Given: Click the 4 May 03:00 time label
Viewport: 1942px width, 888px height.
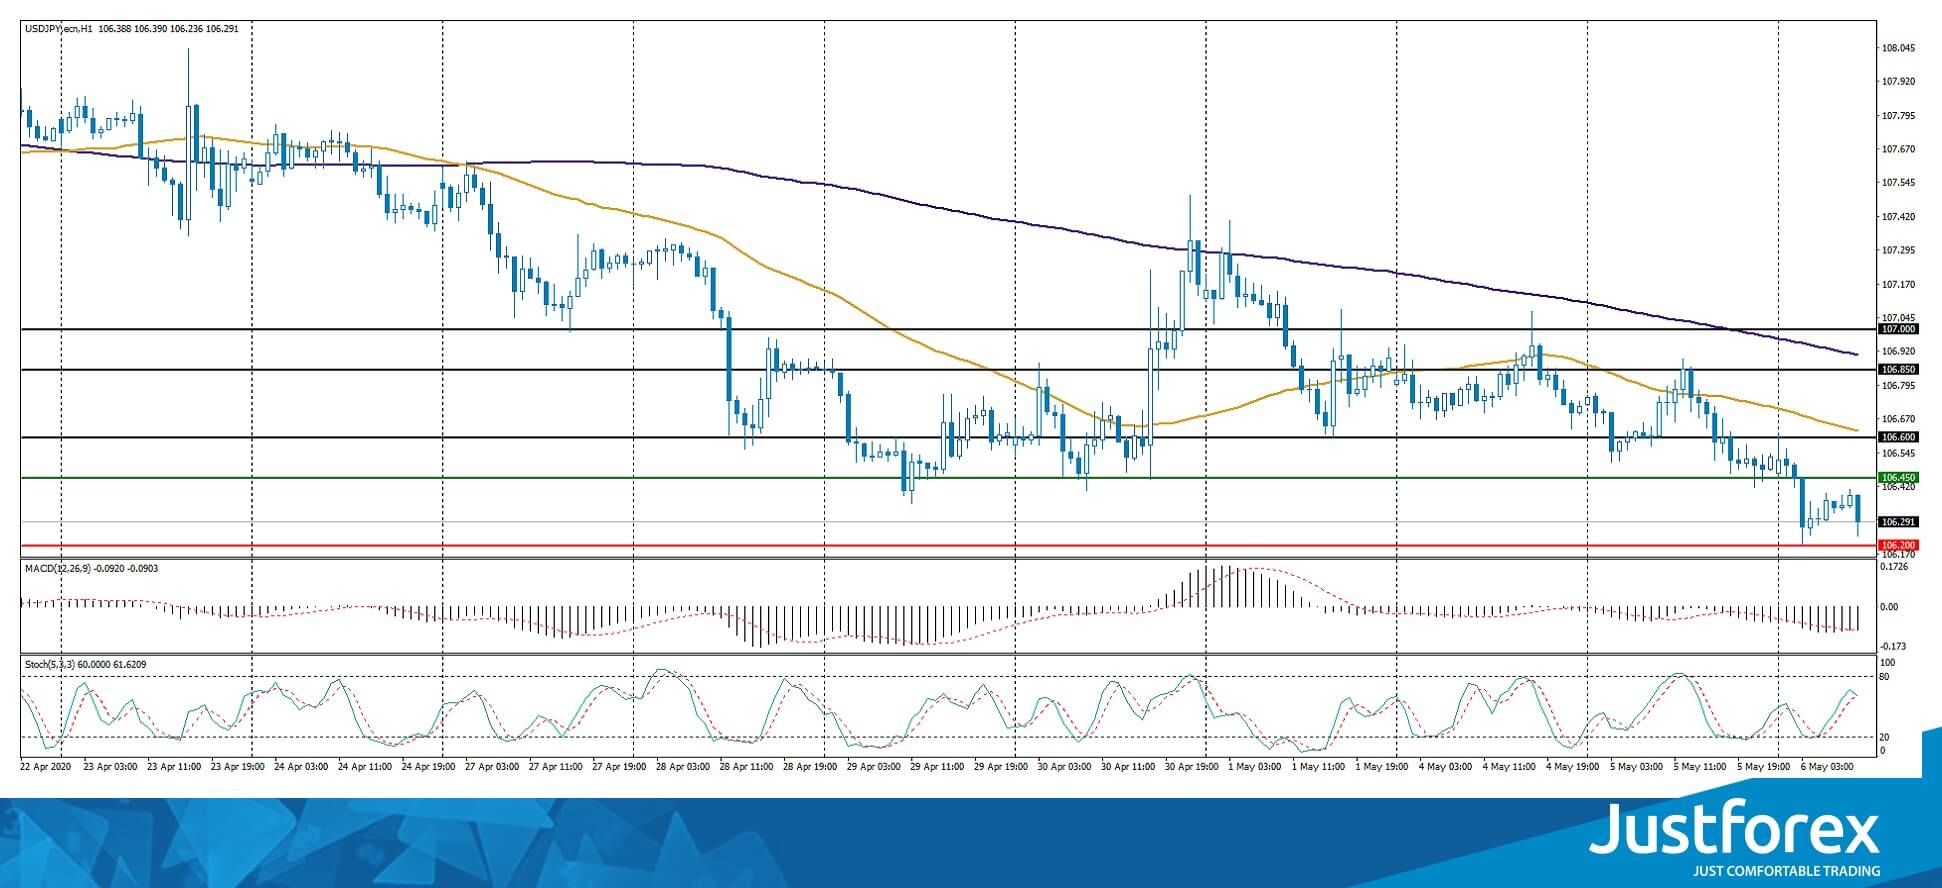Looking at the screenshot, I should tap(1446, 767).
